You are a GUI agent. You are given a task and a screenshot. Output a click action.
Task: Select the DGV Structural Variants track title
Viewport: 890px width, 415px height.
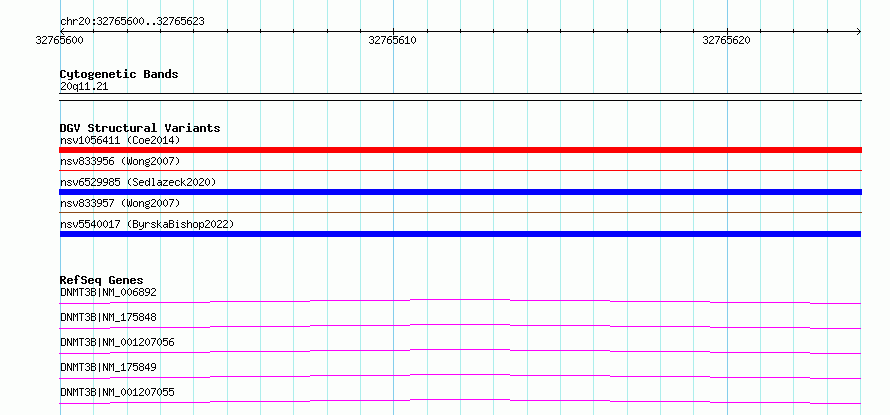(x=140, y=128)
